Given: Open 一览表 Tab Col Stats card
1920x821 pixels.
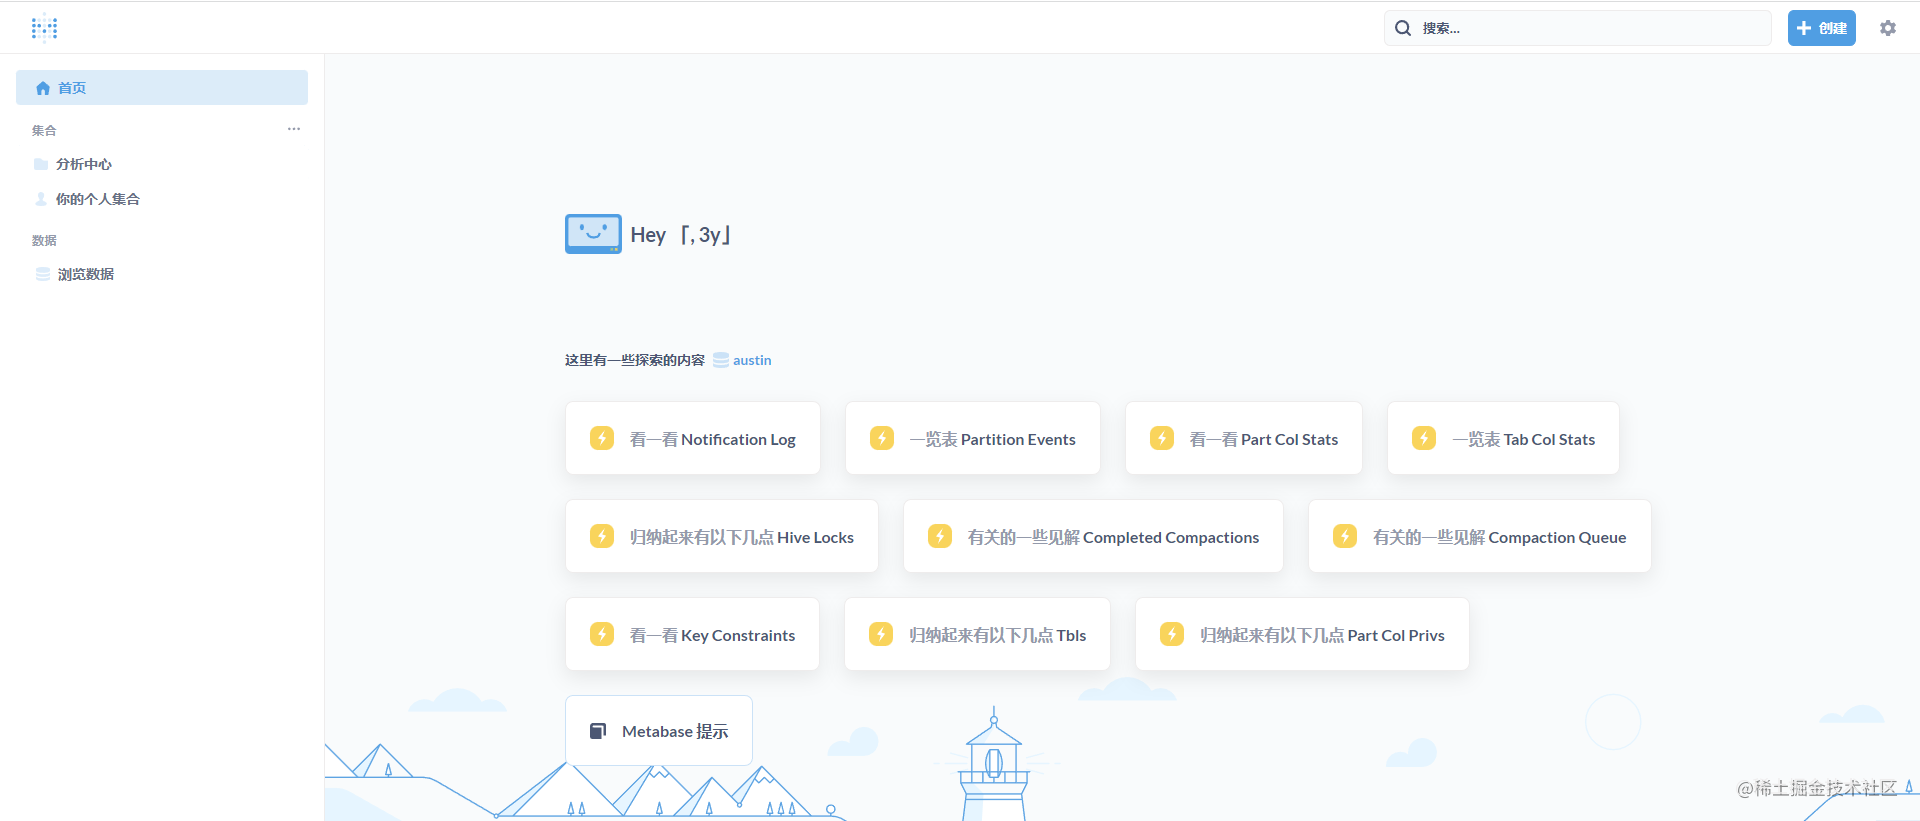Looking at the screenshot, I should click(x=1503, y=438).
